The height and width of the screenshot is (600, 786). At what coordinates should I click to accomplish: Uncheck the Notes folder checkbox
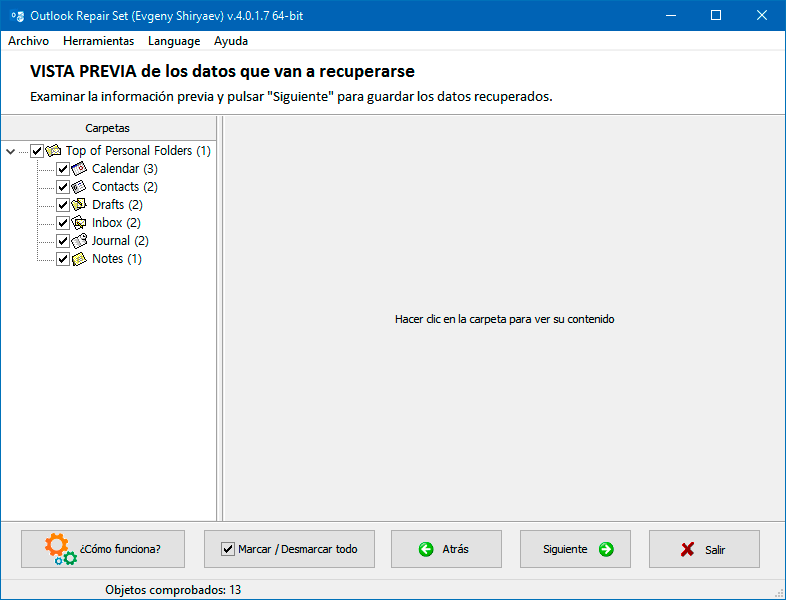(x=63, y=259)
